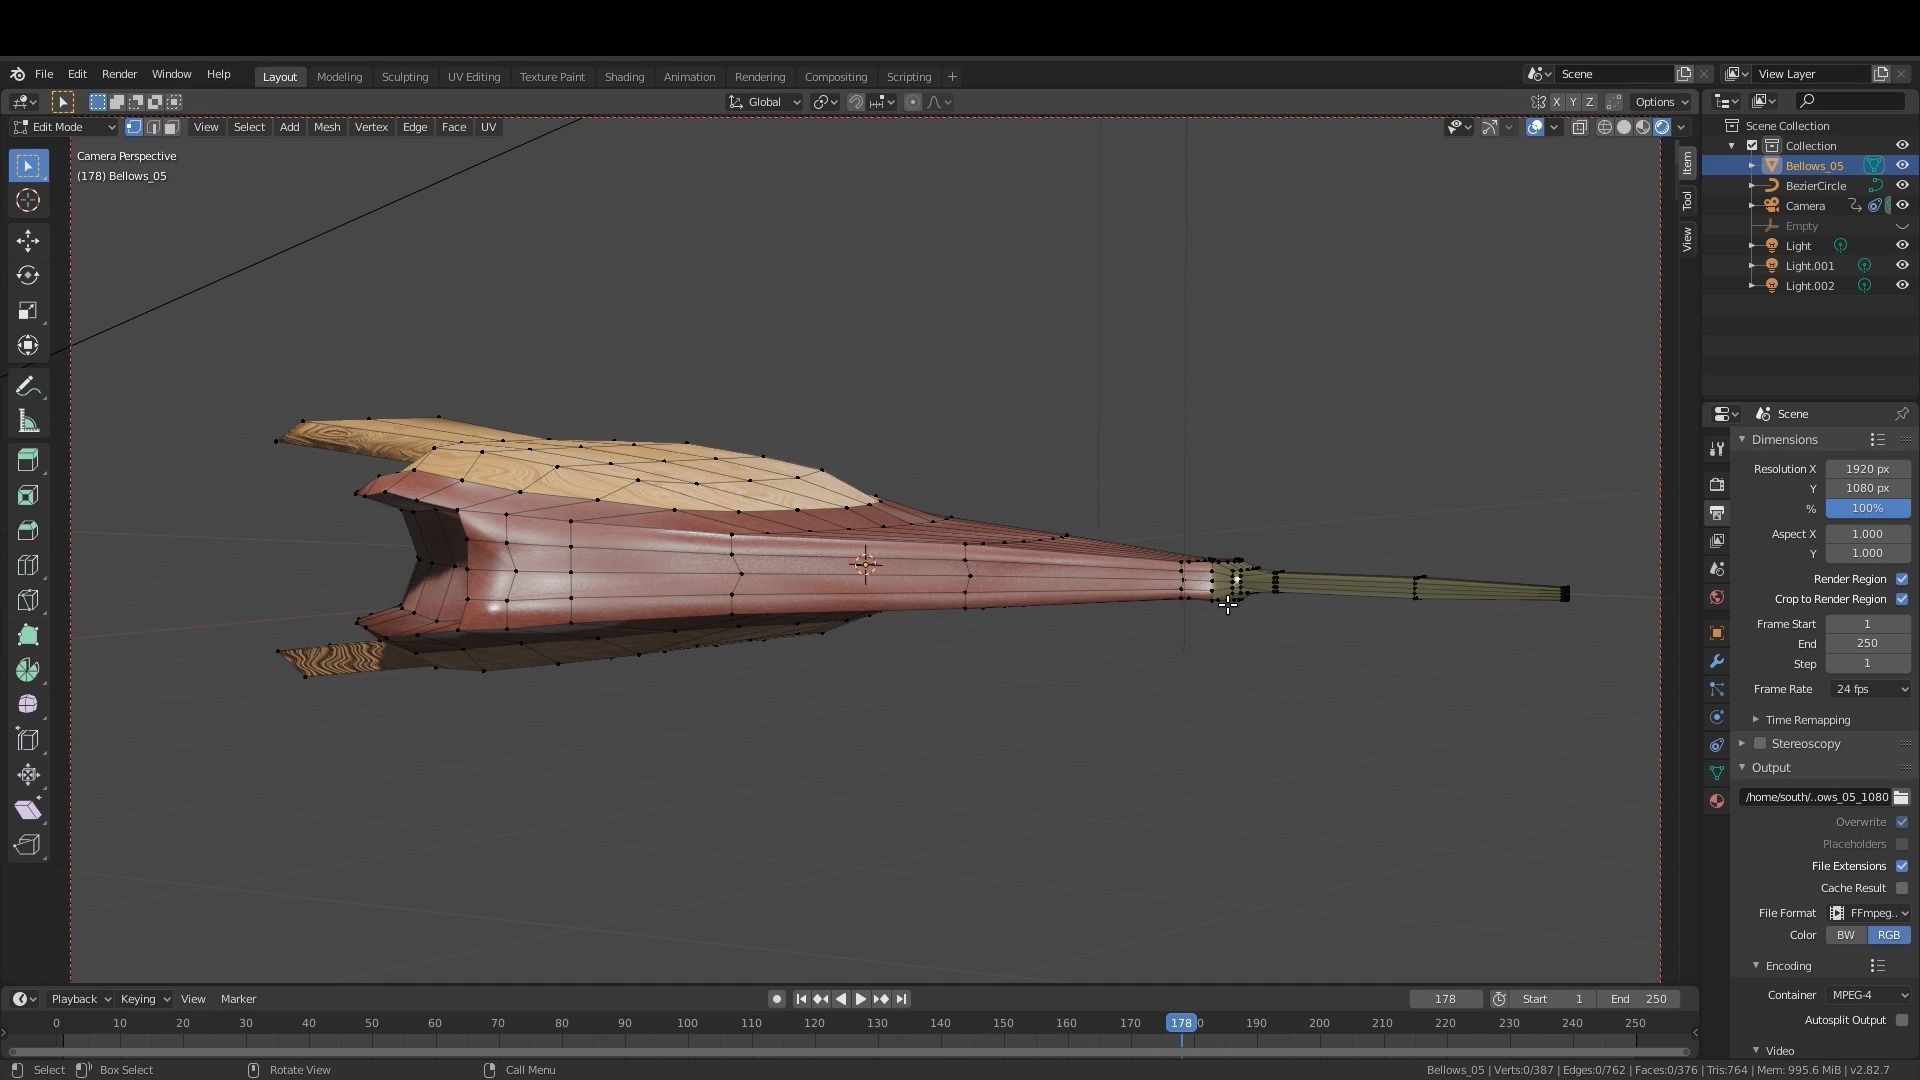
Task: Switch to the UV Editing workspace tab
Action: 474,76
